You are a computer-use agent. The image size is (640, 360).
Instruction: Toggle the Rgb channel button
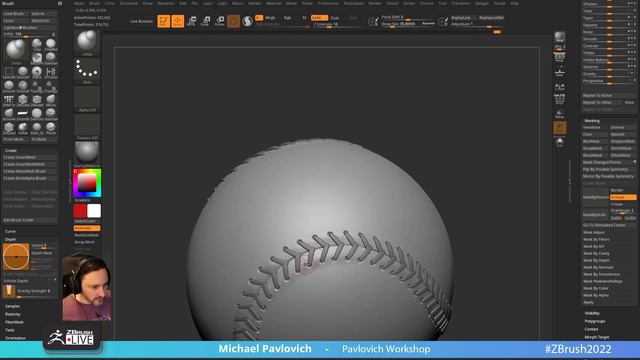(288, 18)
